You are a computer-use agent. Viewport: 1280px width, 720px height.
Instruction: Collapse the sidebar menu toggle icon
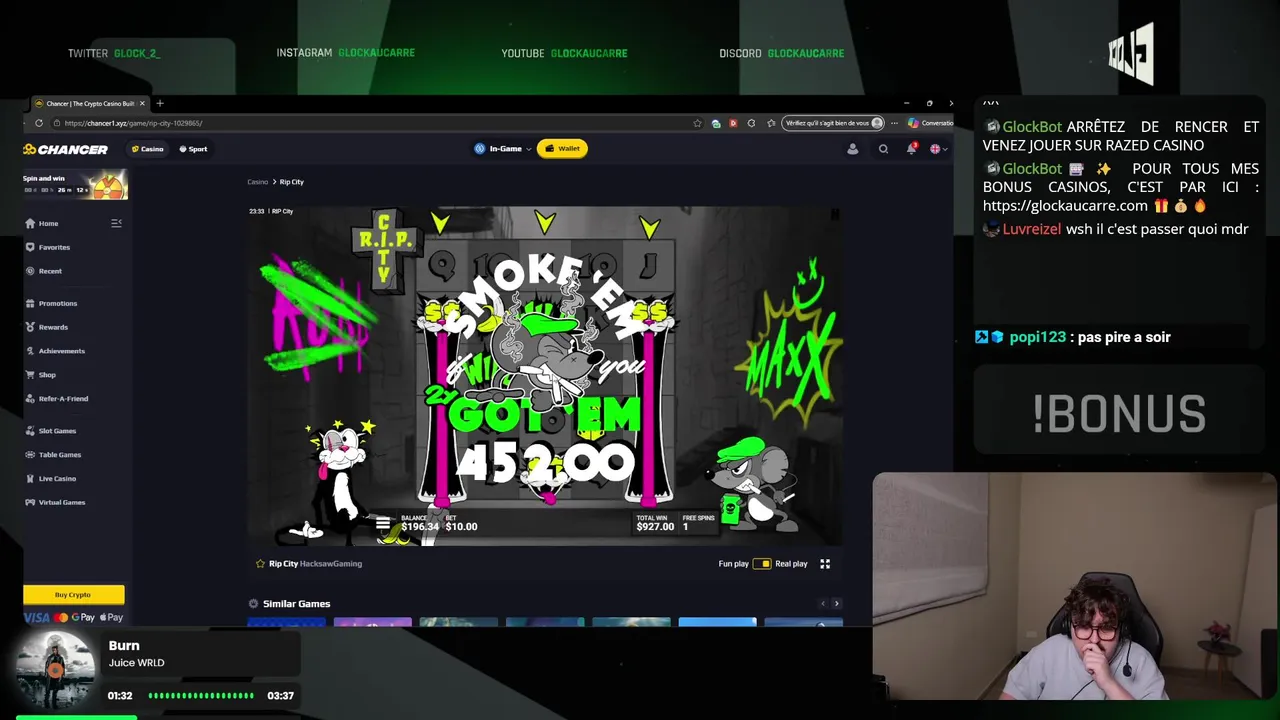116,223
